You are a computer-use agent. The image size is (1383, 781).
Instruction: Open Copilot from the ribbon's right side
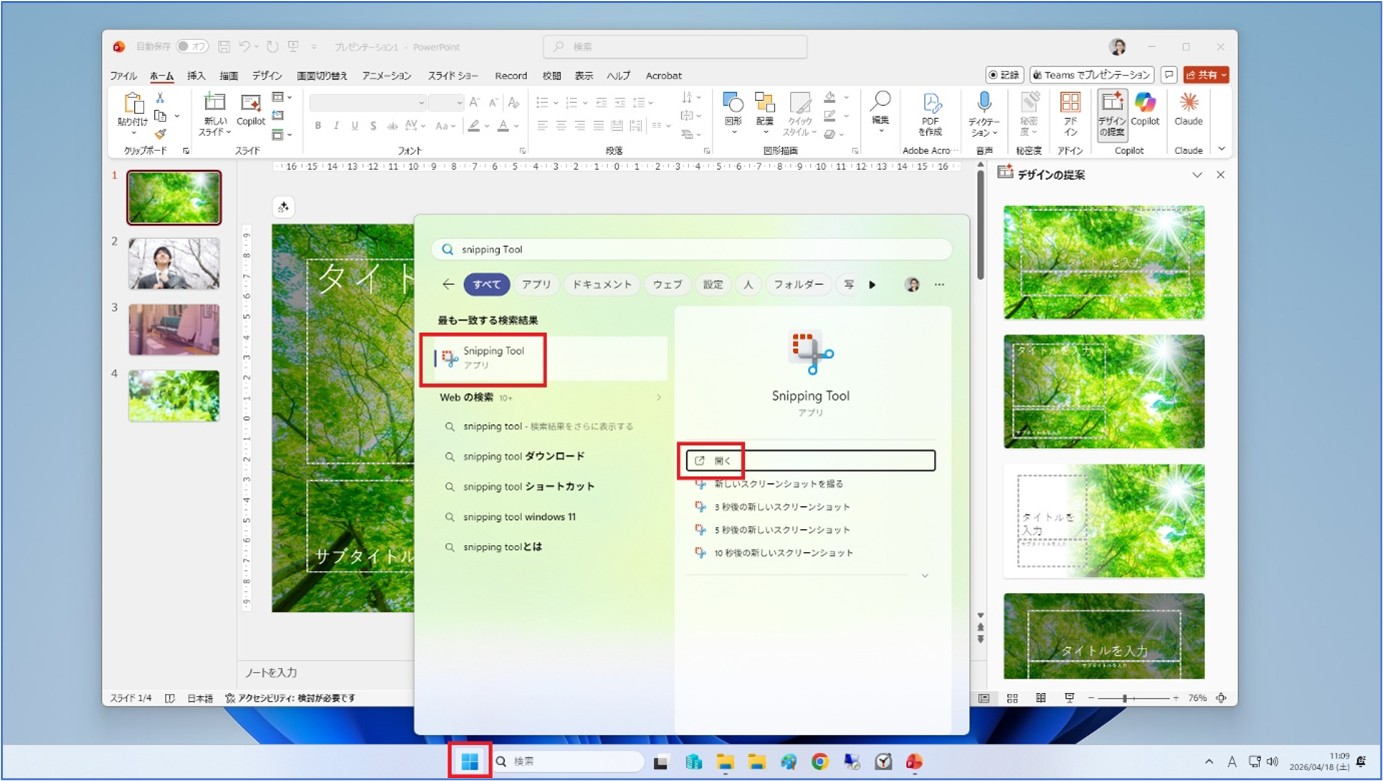pyautogui.click(x=1145, y=109)
